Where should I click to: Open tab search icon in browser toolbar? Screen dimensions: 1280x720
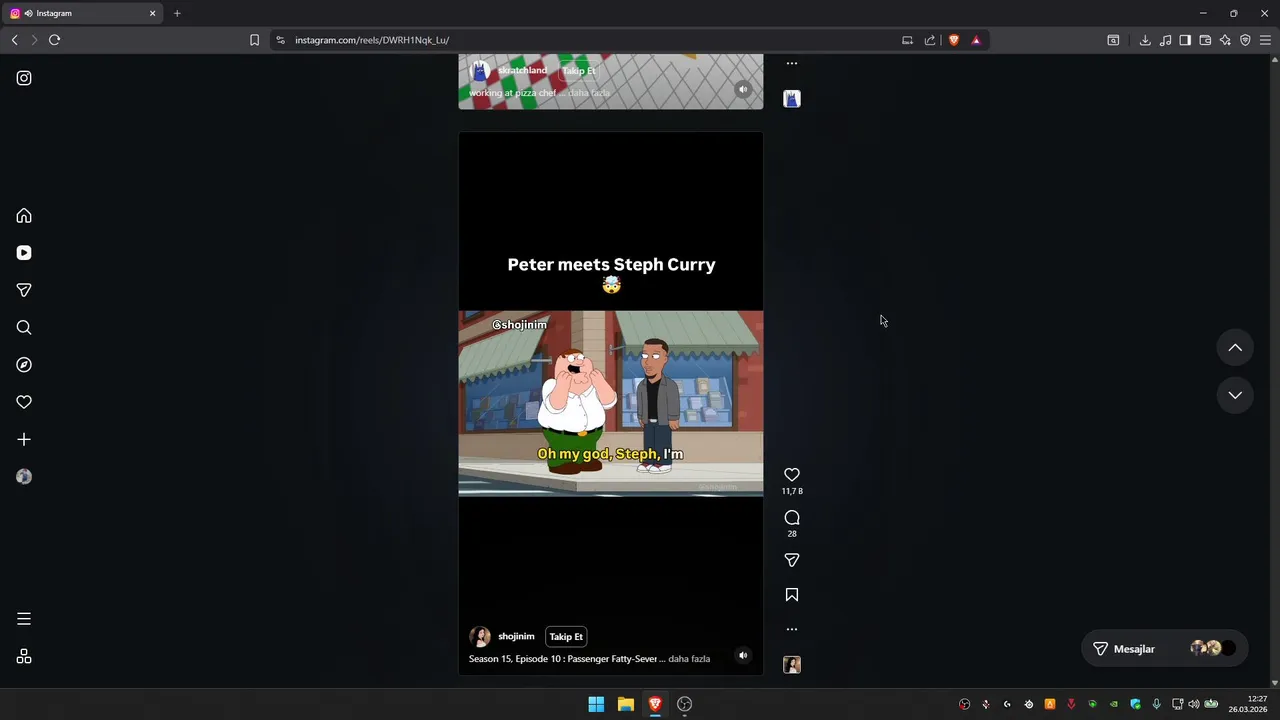[x=1113, y=40]
